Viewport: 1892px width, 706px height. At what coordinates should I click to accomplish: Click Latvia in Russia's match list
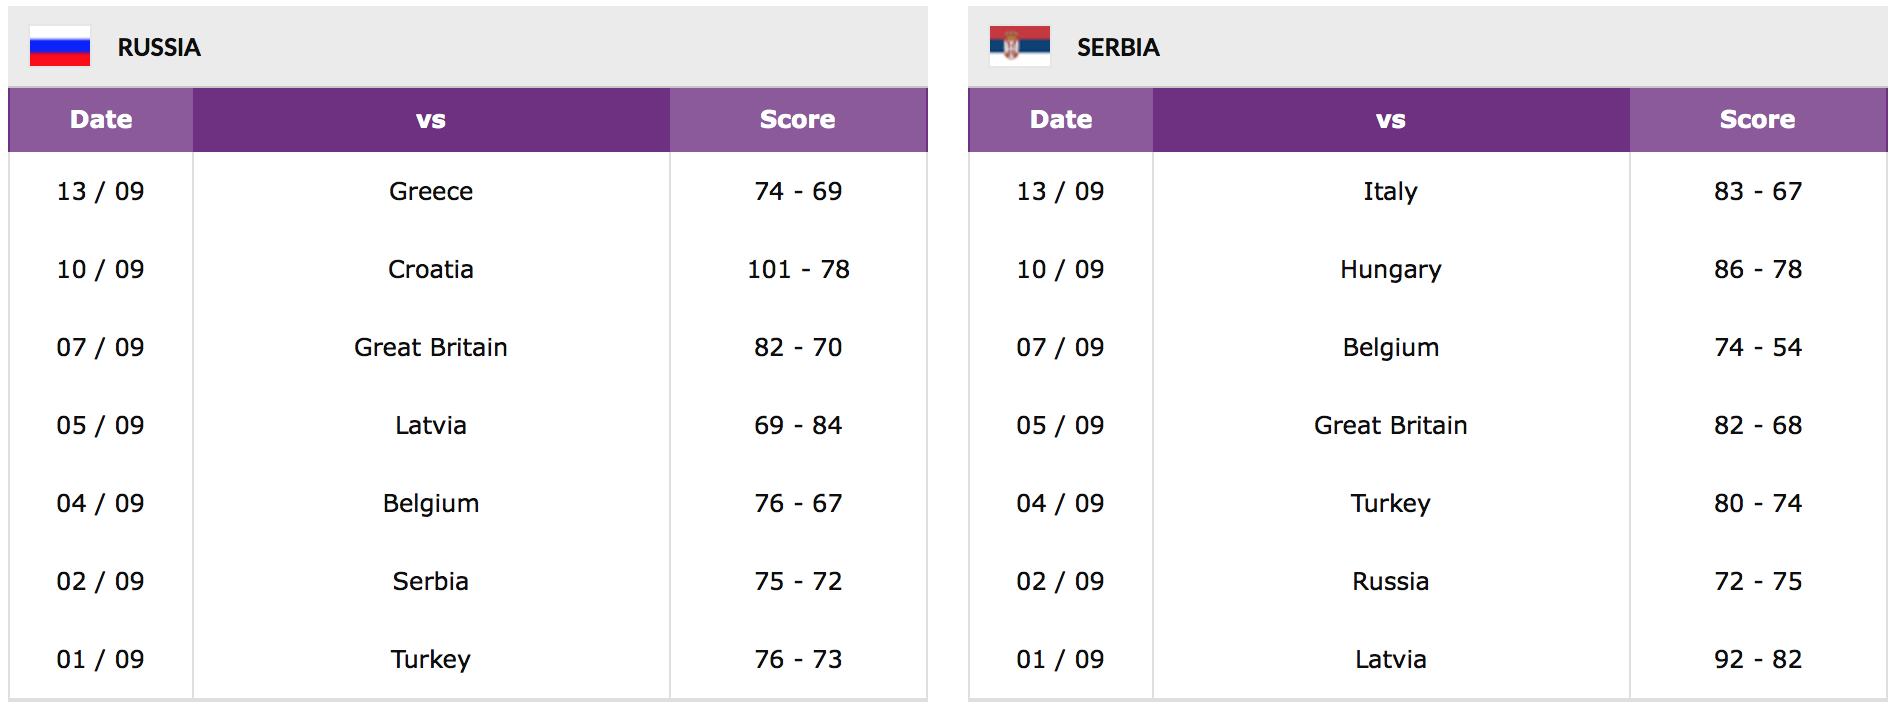(x=431, y=425)
